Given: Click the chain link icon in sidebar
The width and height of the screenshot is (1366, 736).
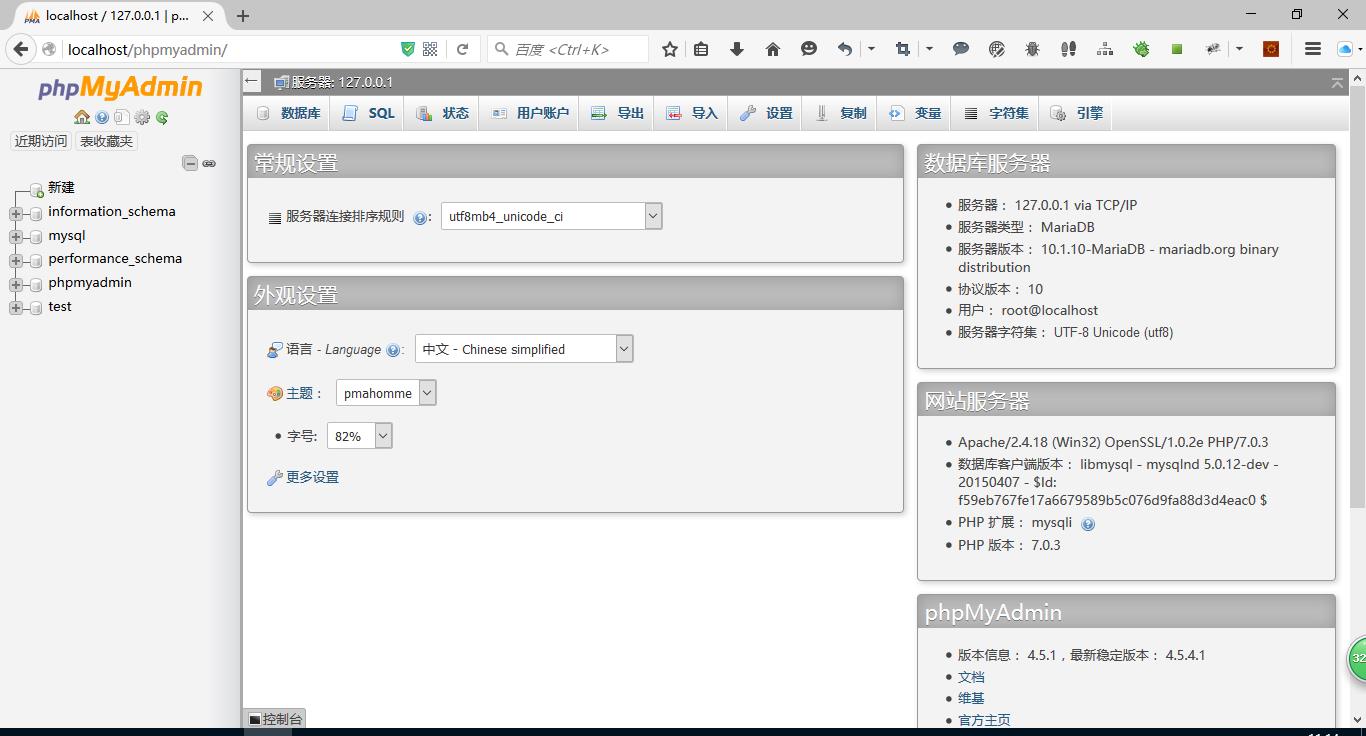Looking at the screenshot, I should click(209, 163).
